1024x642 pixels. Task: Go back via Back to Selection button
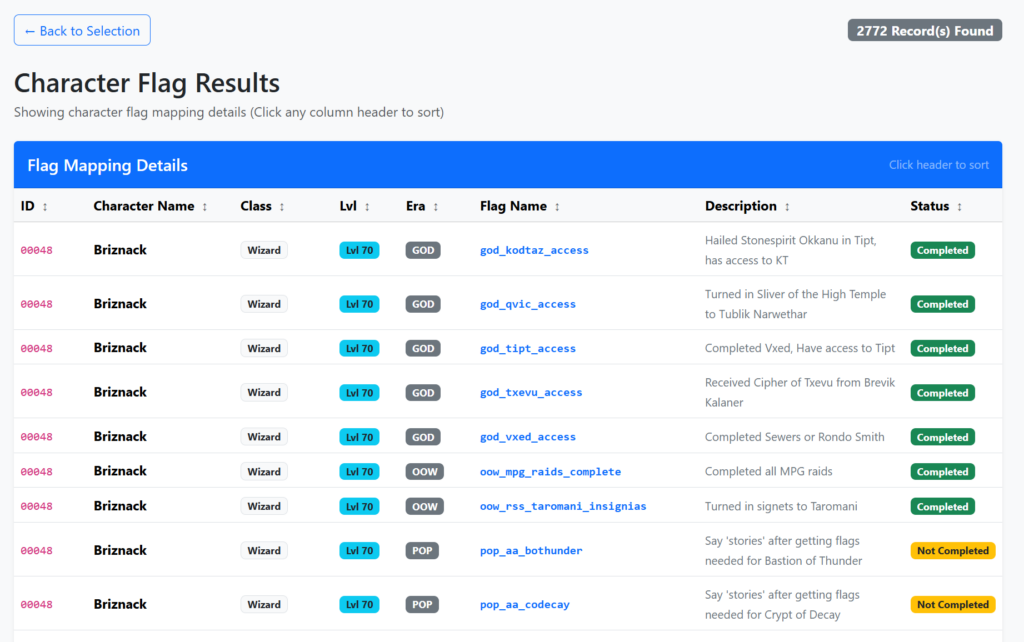coord(82,31)
